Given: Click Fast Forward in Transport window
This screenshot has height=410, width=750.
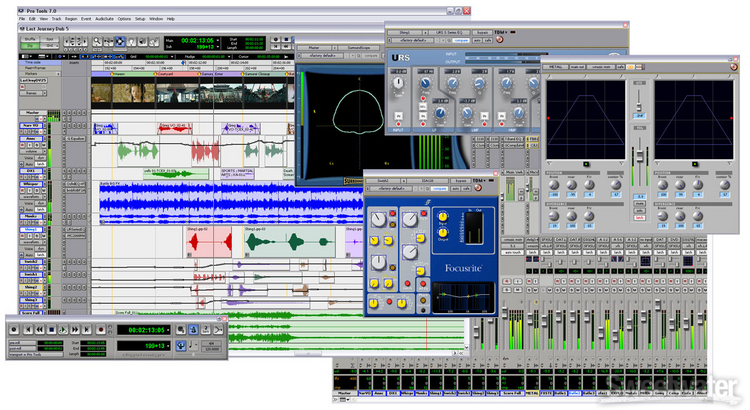Looking at the screenshot, I should pos(75,330).
